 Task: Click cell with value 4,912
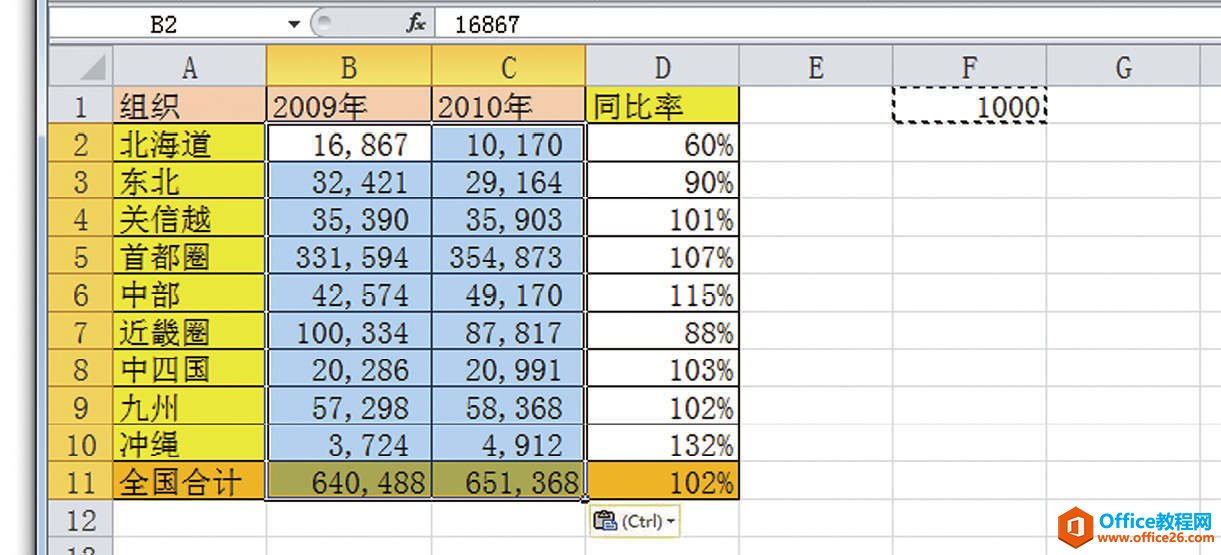[x=509, y=444]
